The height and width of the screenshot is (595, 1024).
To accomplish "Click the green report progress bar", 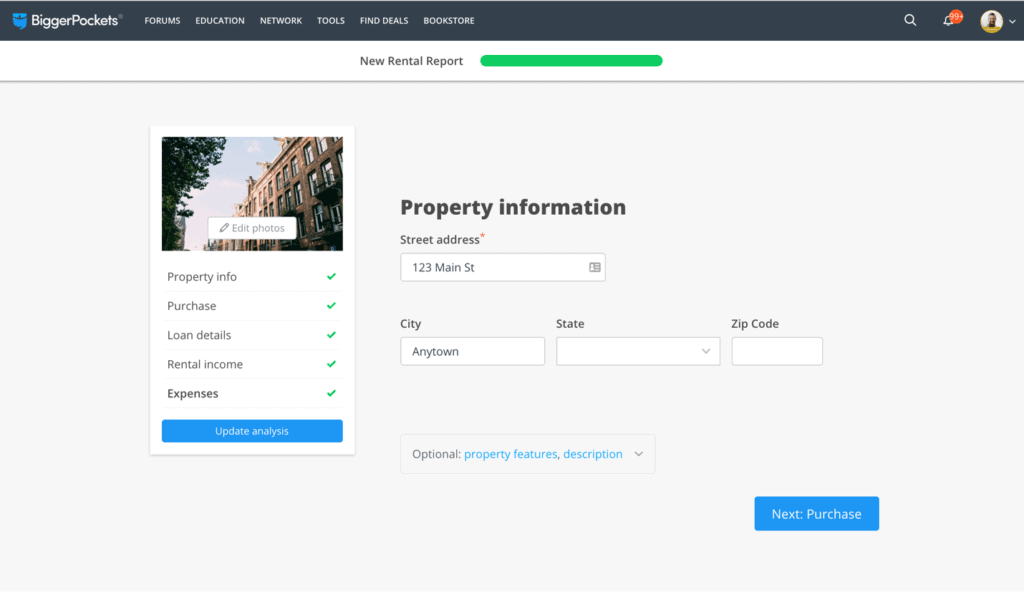I will (x=571, y=61).
